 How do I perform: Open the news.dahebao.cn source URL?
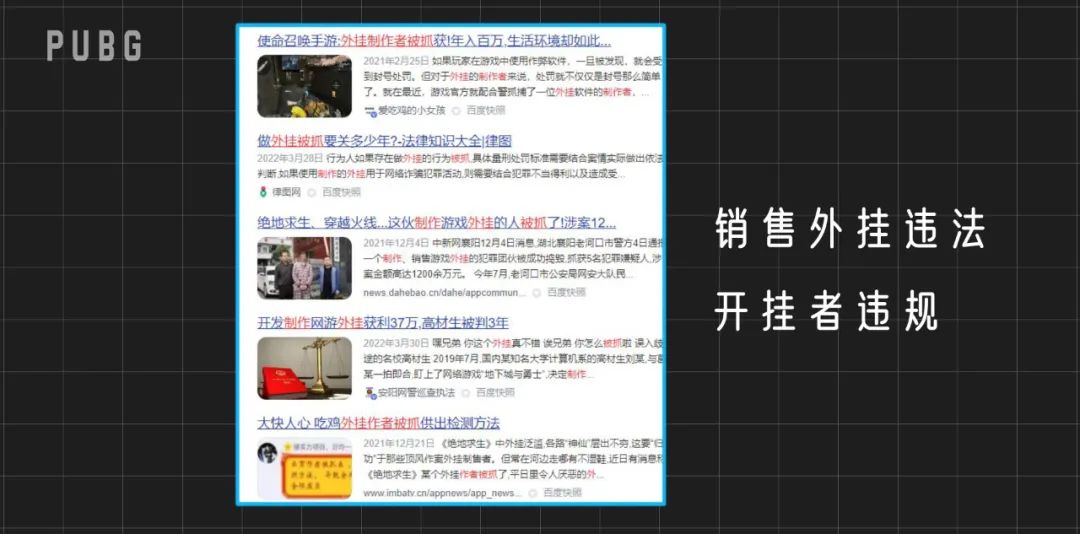[444, 292]
